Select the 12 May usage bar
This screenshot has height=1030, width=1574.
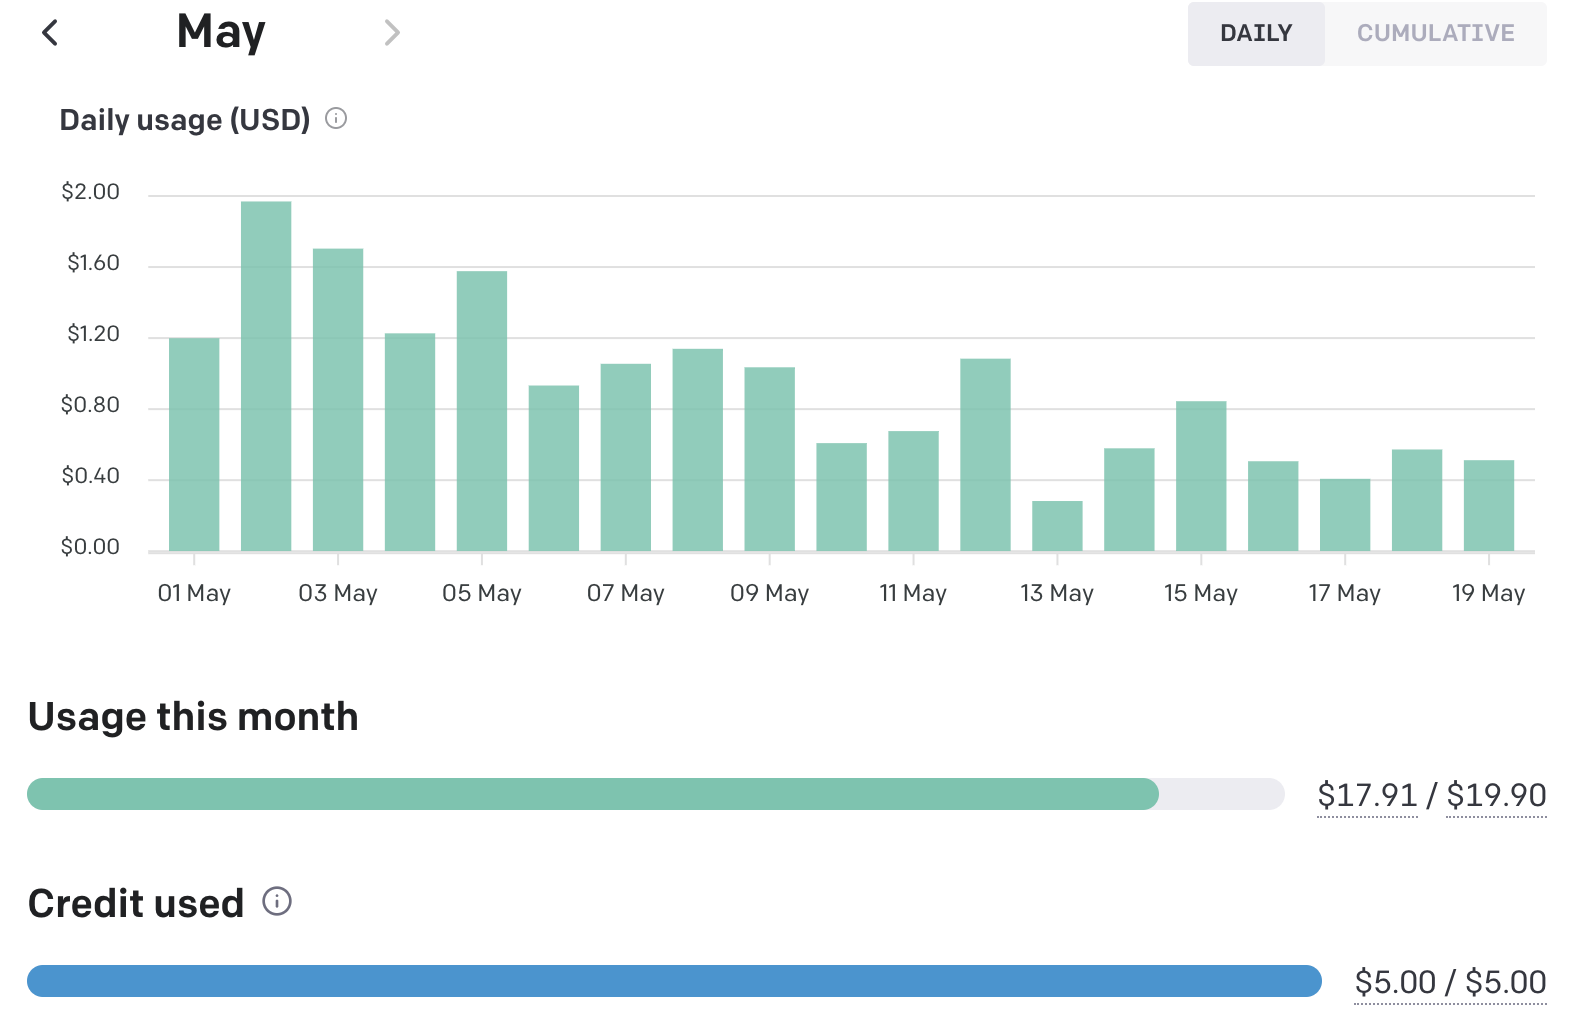click(x=985, y=454)
